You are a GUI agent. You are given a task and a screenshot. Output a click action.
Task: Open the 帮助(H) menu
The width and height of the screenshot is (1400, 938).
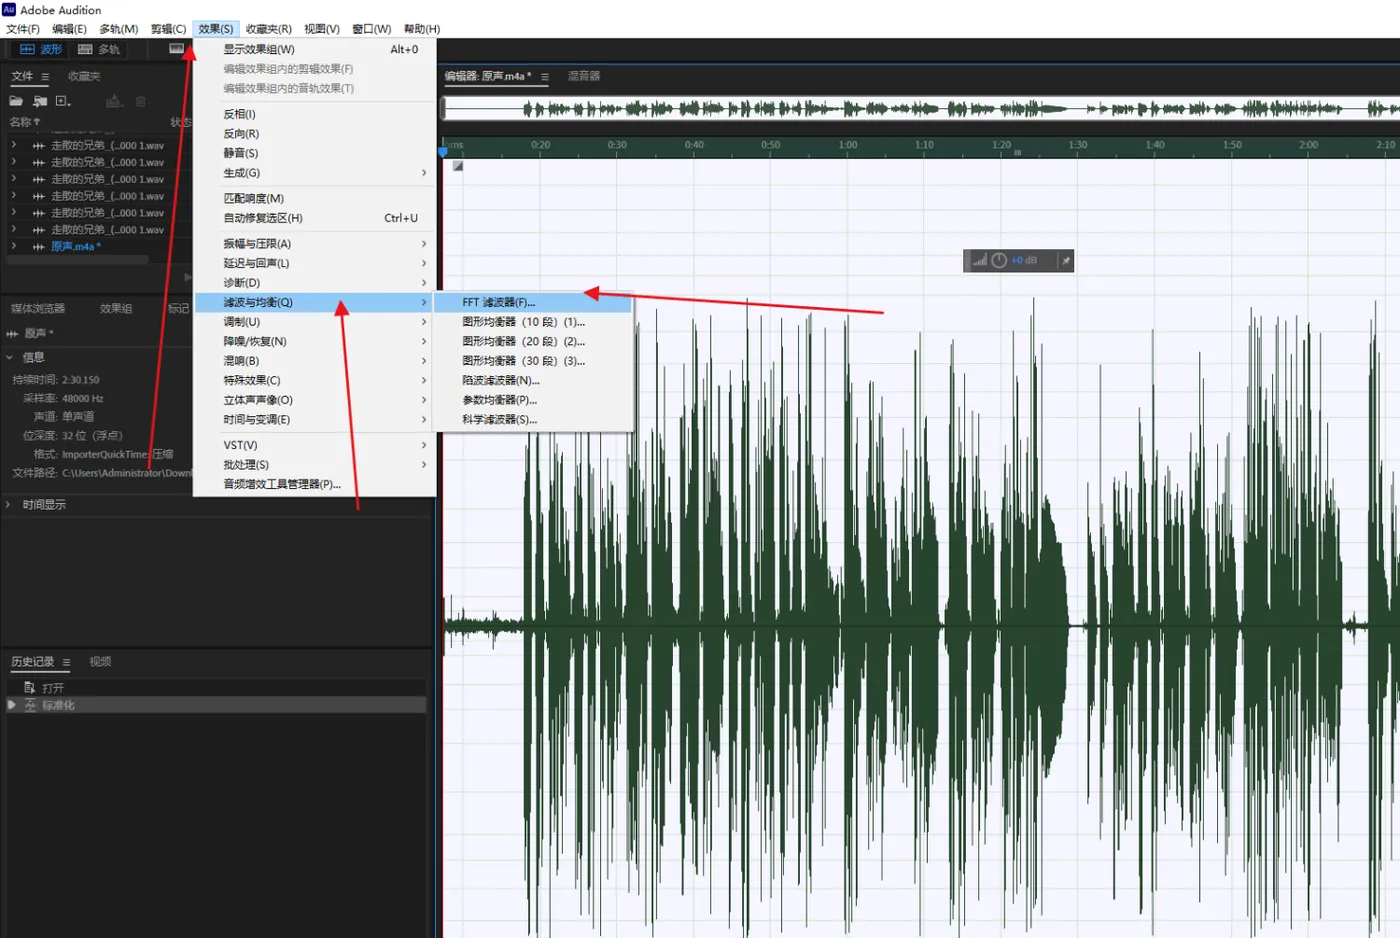tap(422, 29)
